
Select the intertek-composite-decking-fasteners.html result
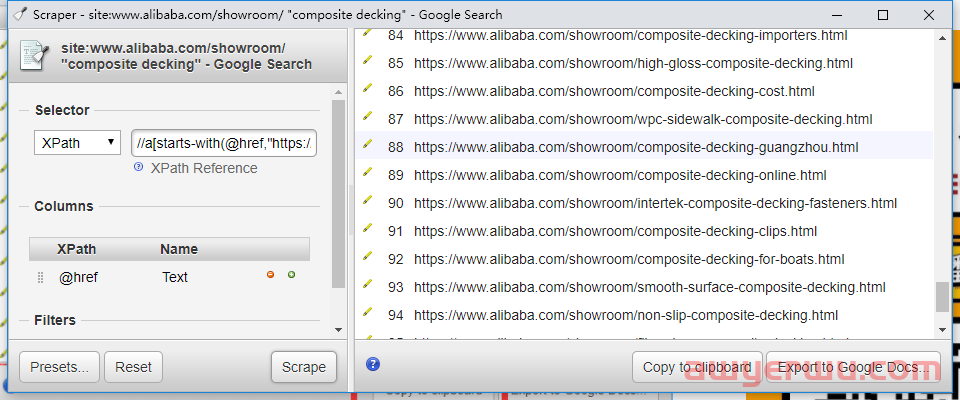click(x=655, y=203)
